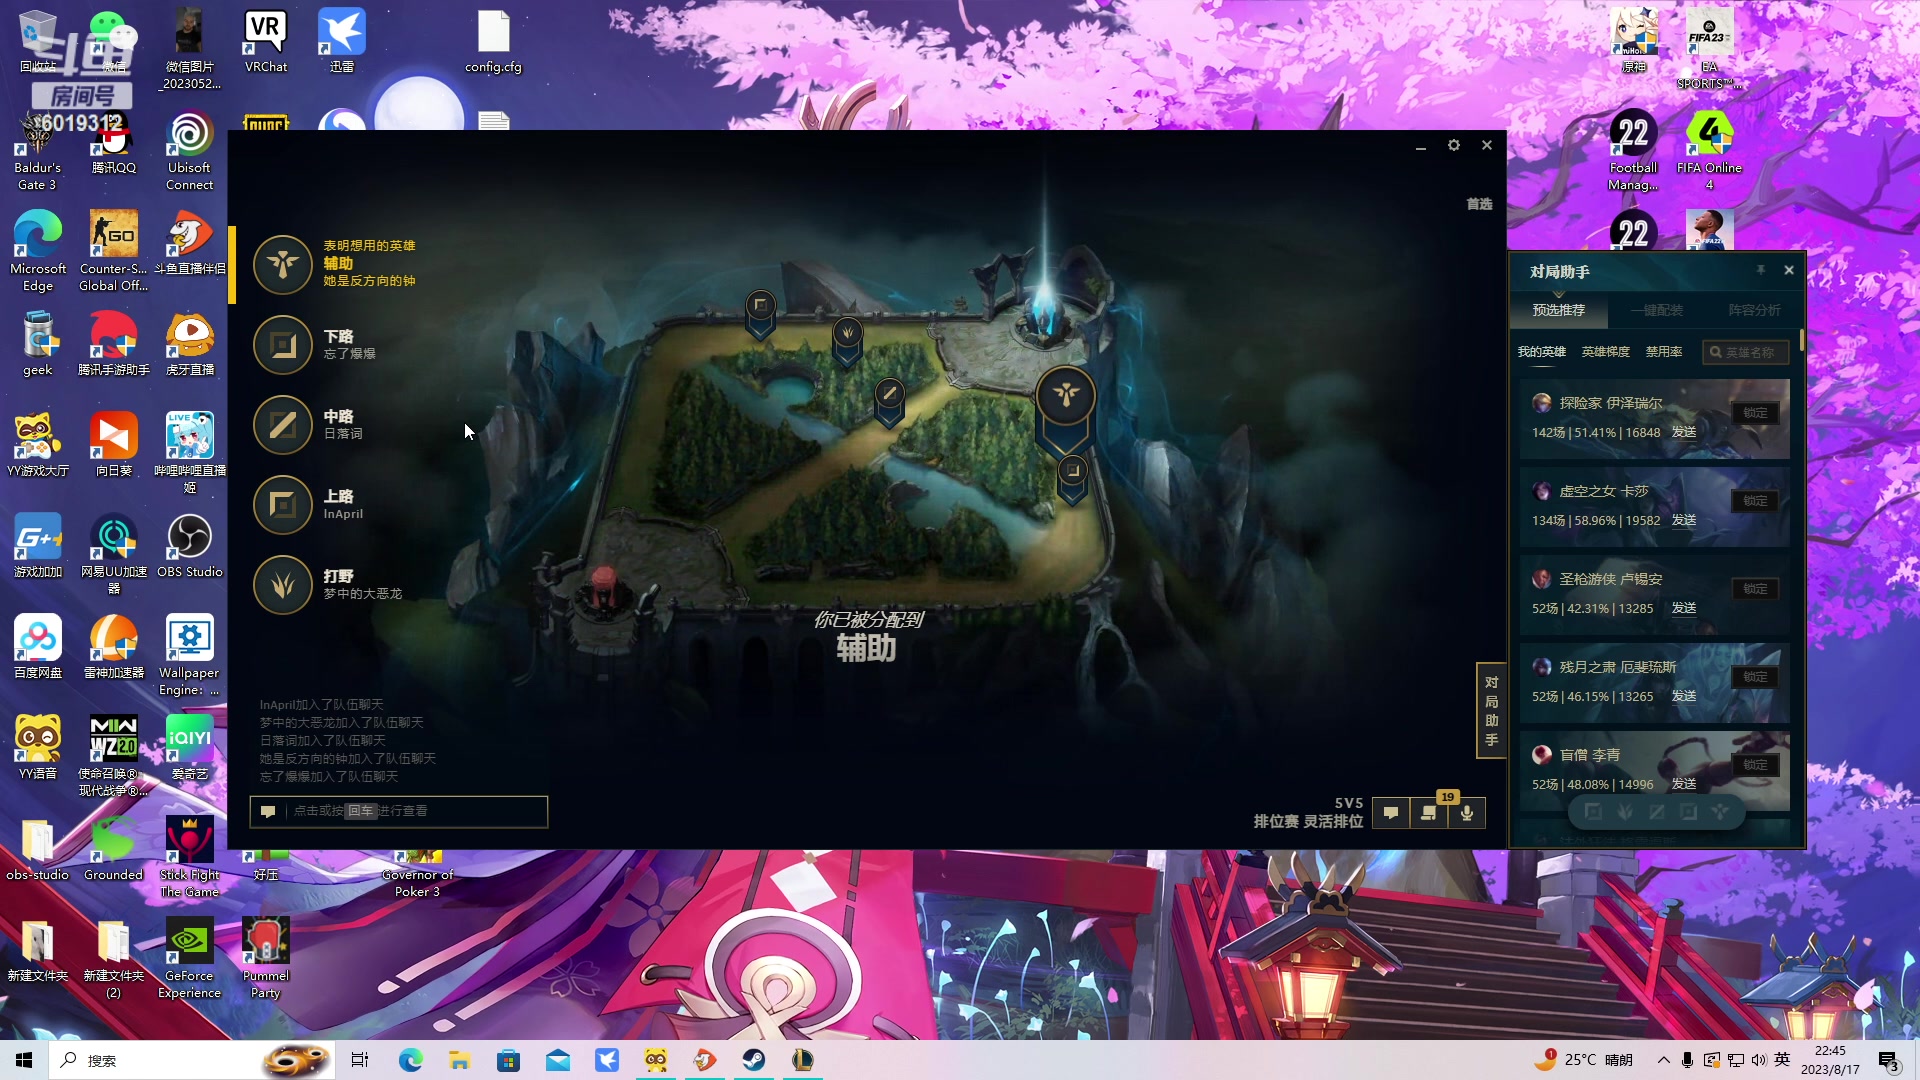Filter by support in assistant role bar
The height and width of the screenshot is (1080, 1920).
pyautogui.click(x=1720, y=812)
